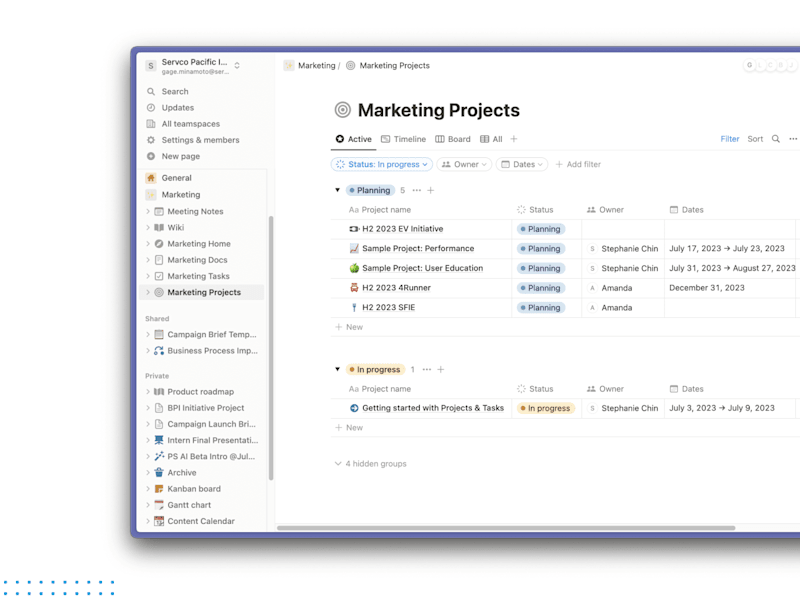Add a new item to the Planning group with plus
The height and width of the screenshot is (600, 800).
click(431, 190)
